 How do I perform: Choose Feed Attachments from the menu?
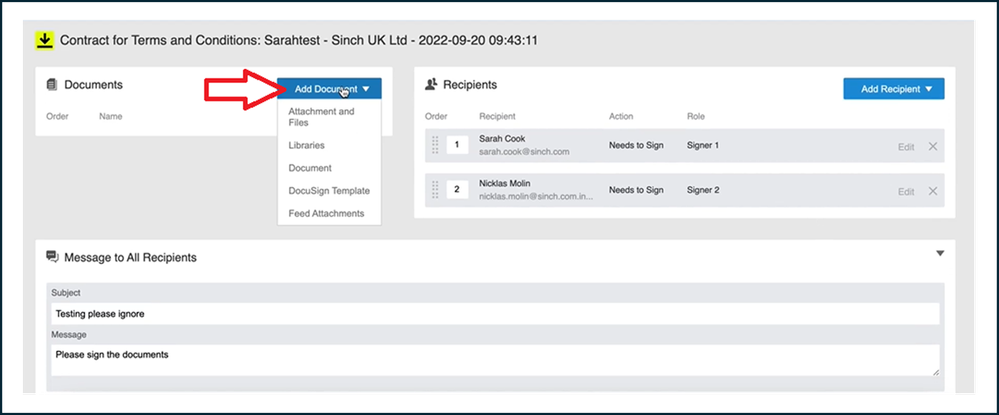click(x=326, y=213)
